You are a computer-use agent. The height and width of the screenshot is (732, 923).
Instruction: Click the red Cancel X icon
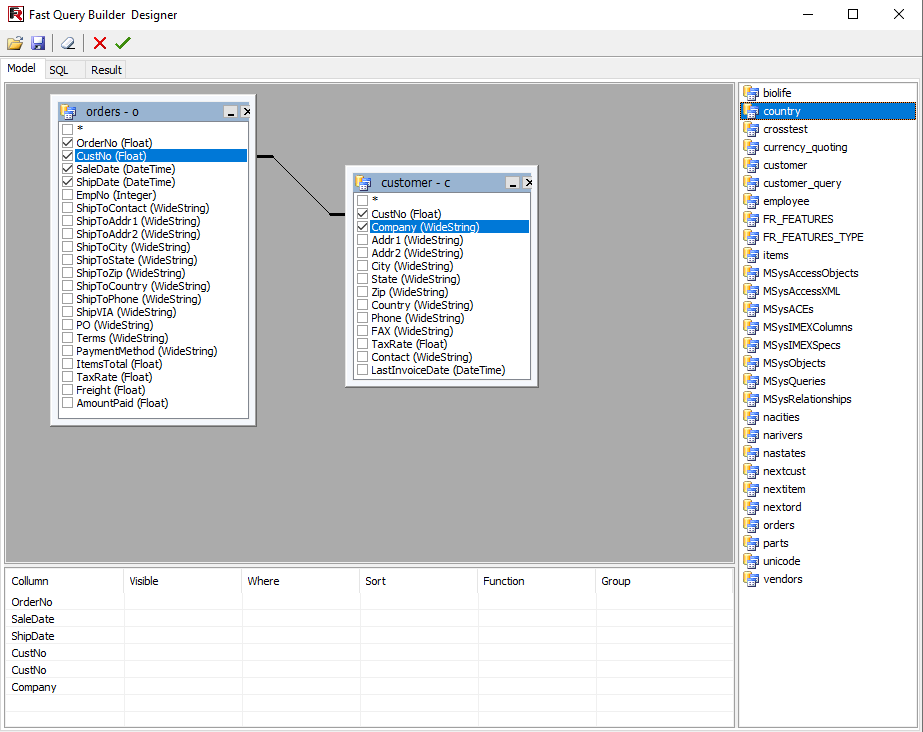point(100,43)
